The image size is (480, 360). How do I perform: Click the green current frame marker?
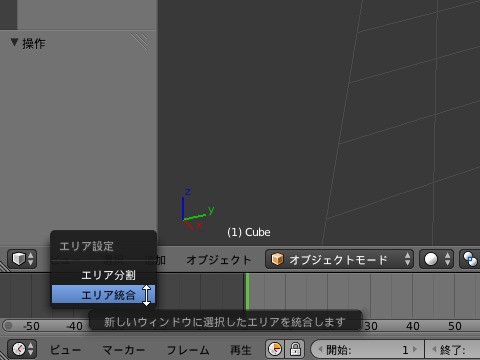pyautogui.click(x=247, y=292)
